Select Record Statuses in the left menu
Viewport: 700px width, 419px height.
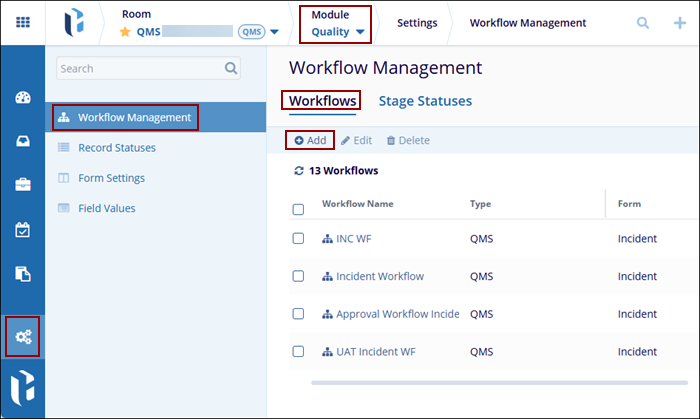click(x=116, y=148)
